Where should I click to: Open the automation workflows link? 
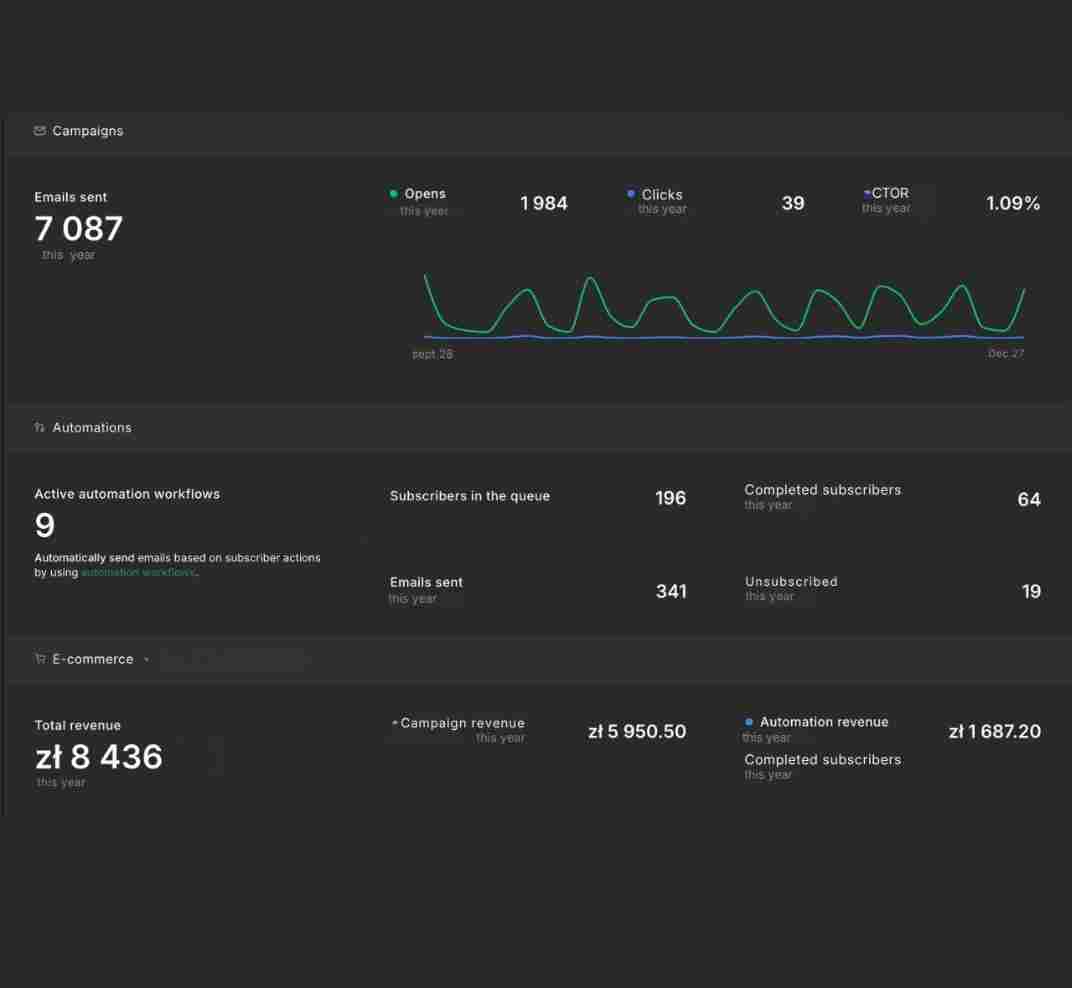point(138,572)
